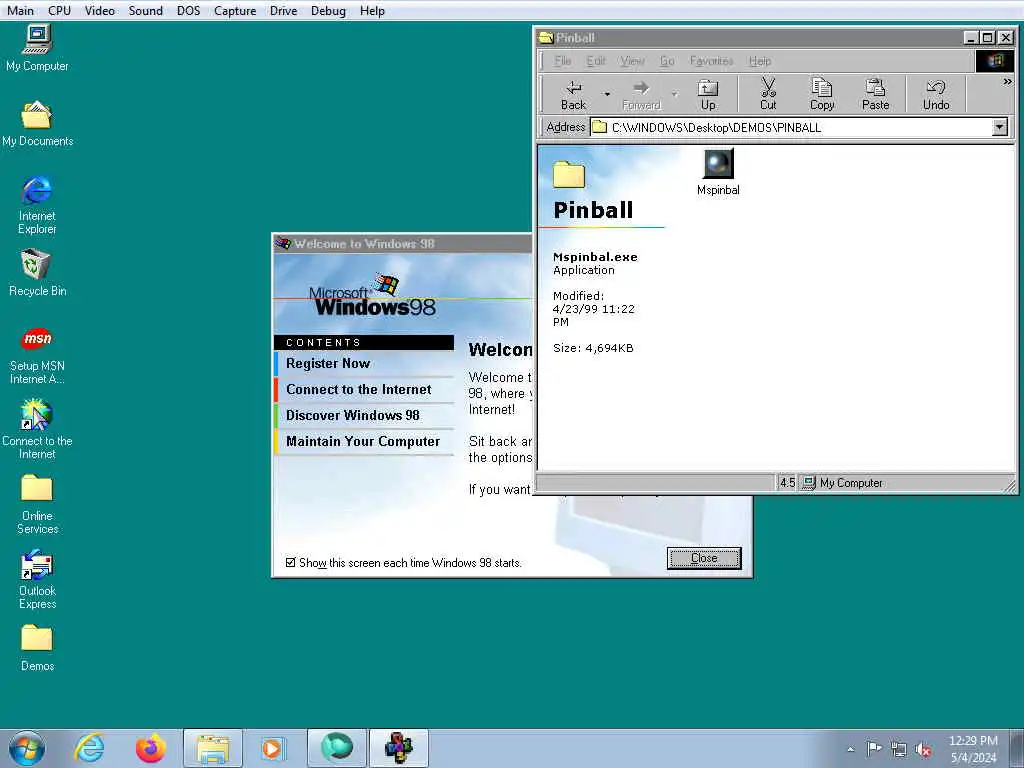Open the teal sphere taskbar application
Viewport: 1024px width, 768px height.
click(337, 748)
